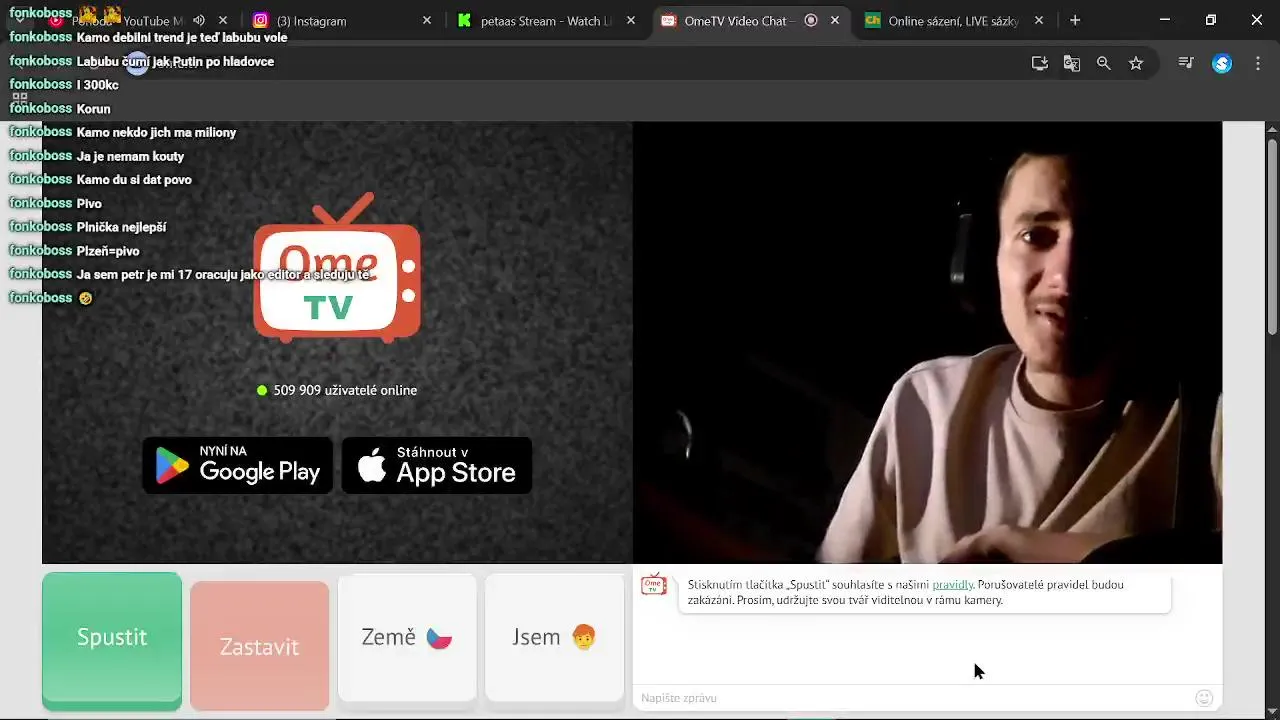Click the OmeTV avatar in chat message
1280x720 pixels.
pos(654,585)
